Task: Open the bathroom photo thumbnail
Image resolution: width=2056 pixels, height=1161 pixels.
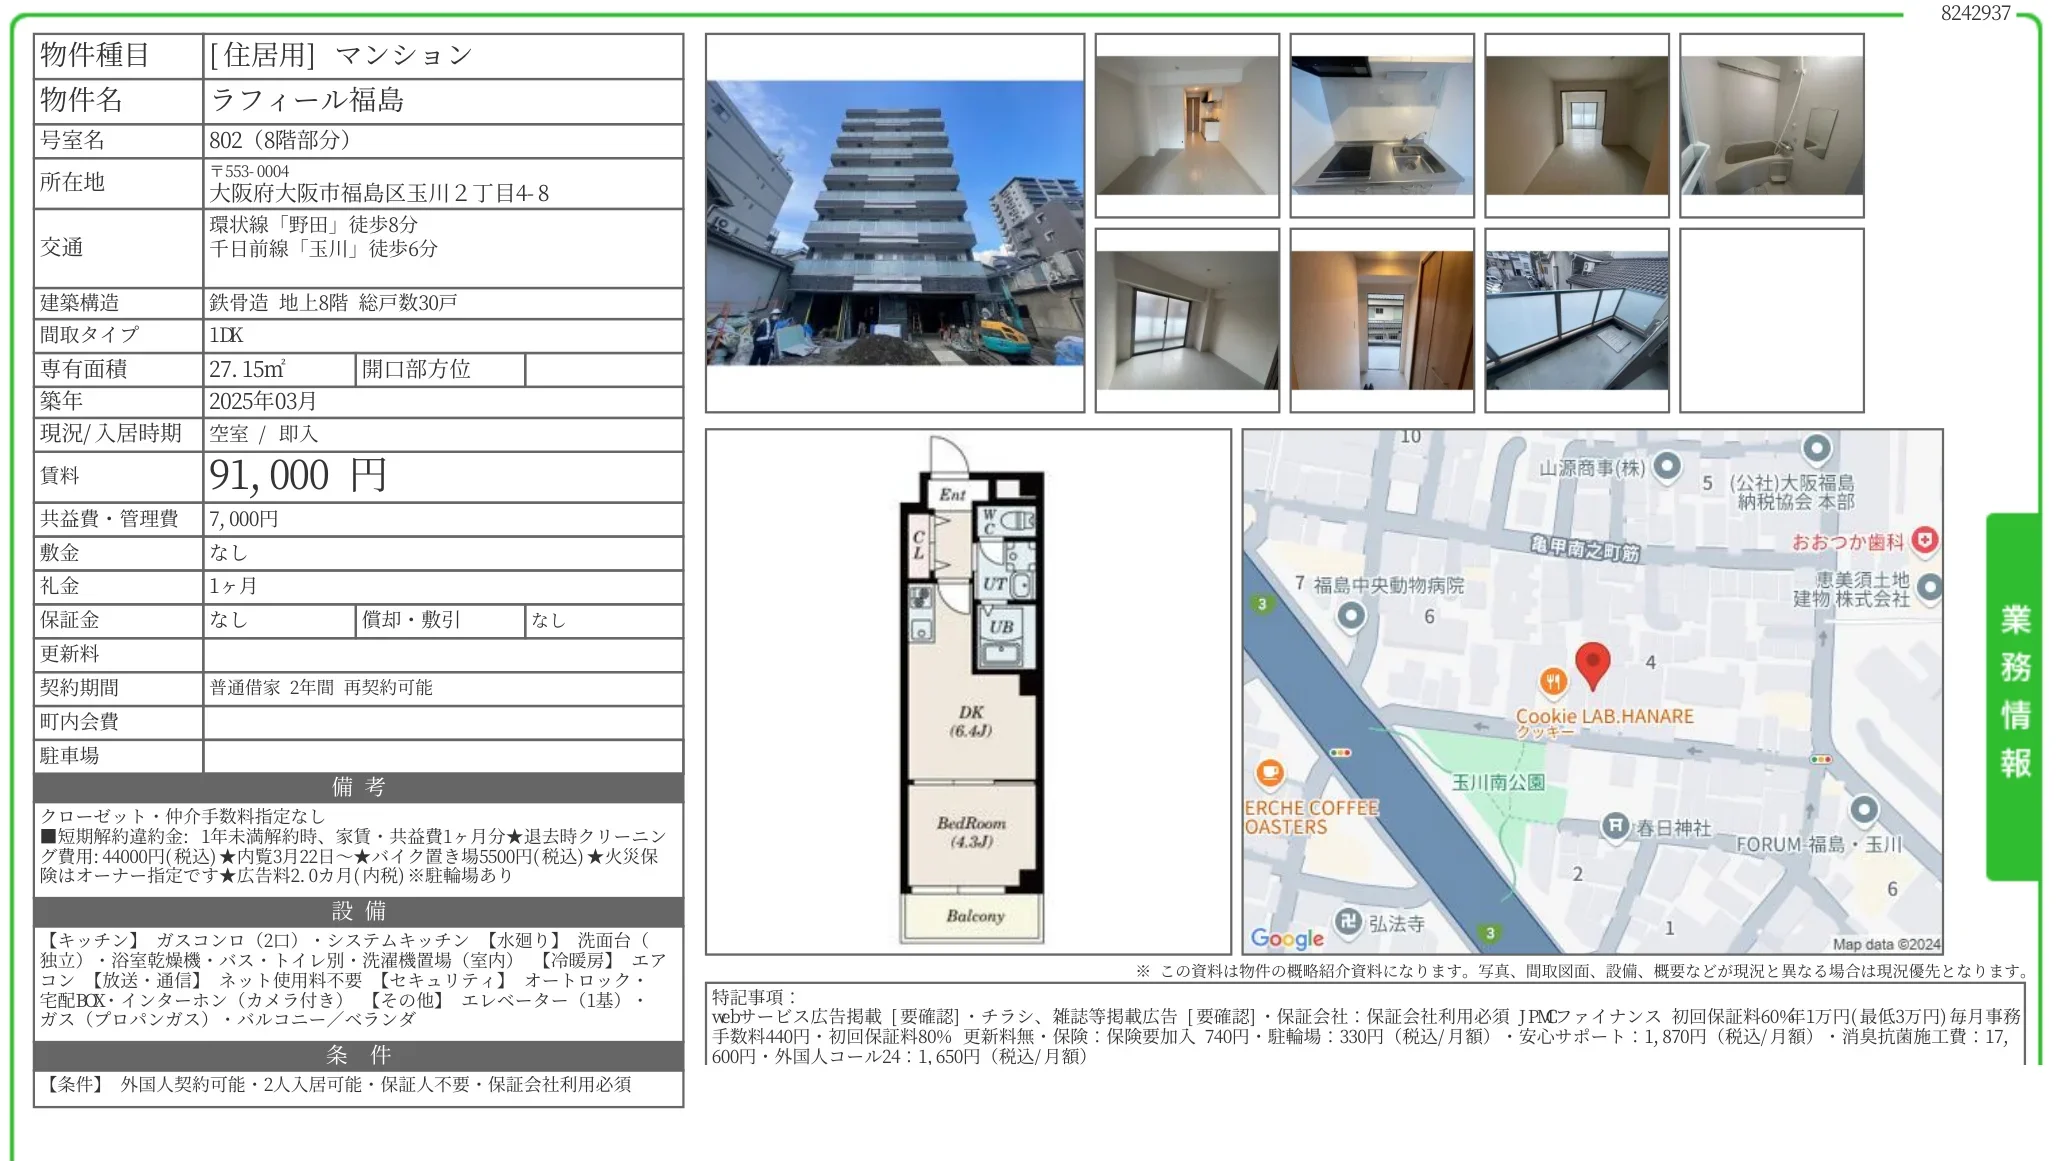Action: point(1771,125)
